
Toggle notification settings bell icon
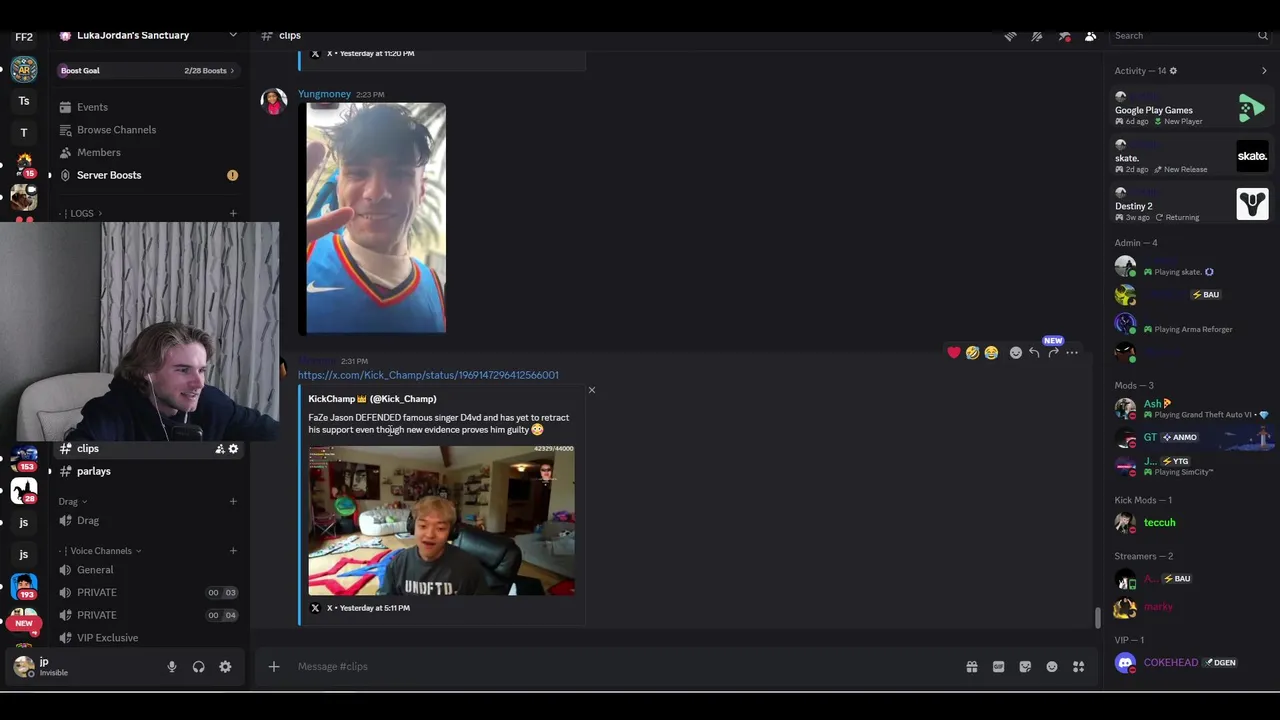click(x=1037, y=36)
